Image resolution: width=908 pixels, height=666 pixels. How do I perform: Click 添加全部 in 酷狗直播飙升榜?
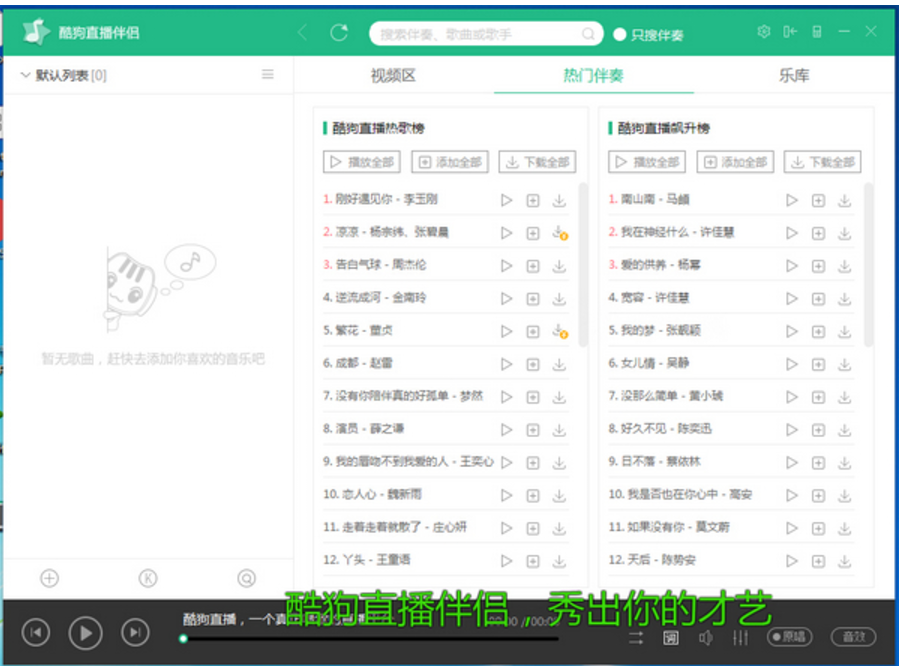pyautogui.click(x=735, y=162)
